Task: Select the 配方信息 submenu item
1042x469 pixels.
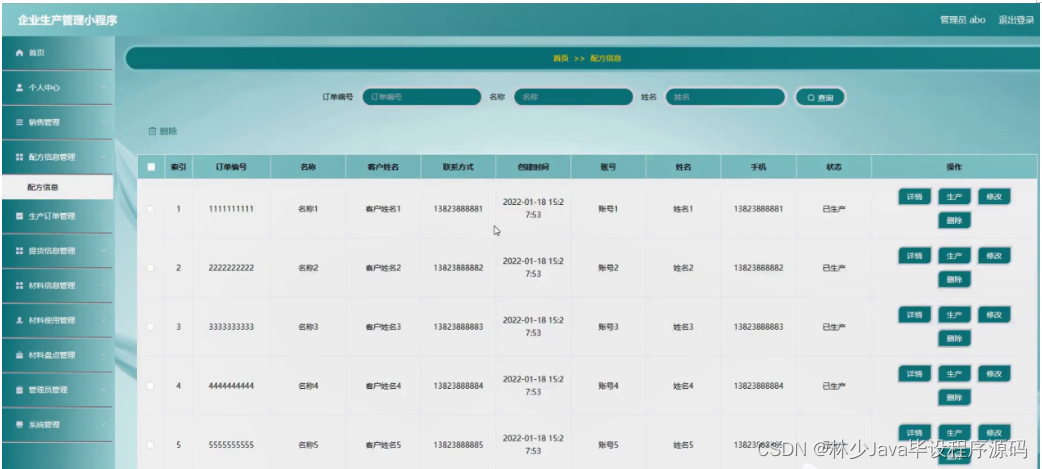Action: coord(57,188)
